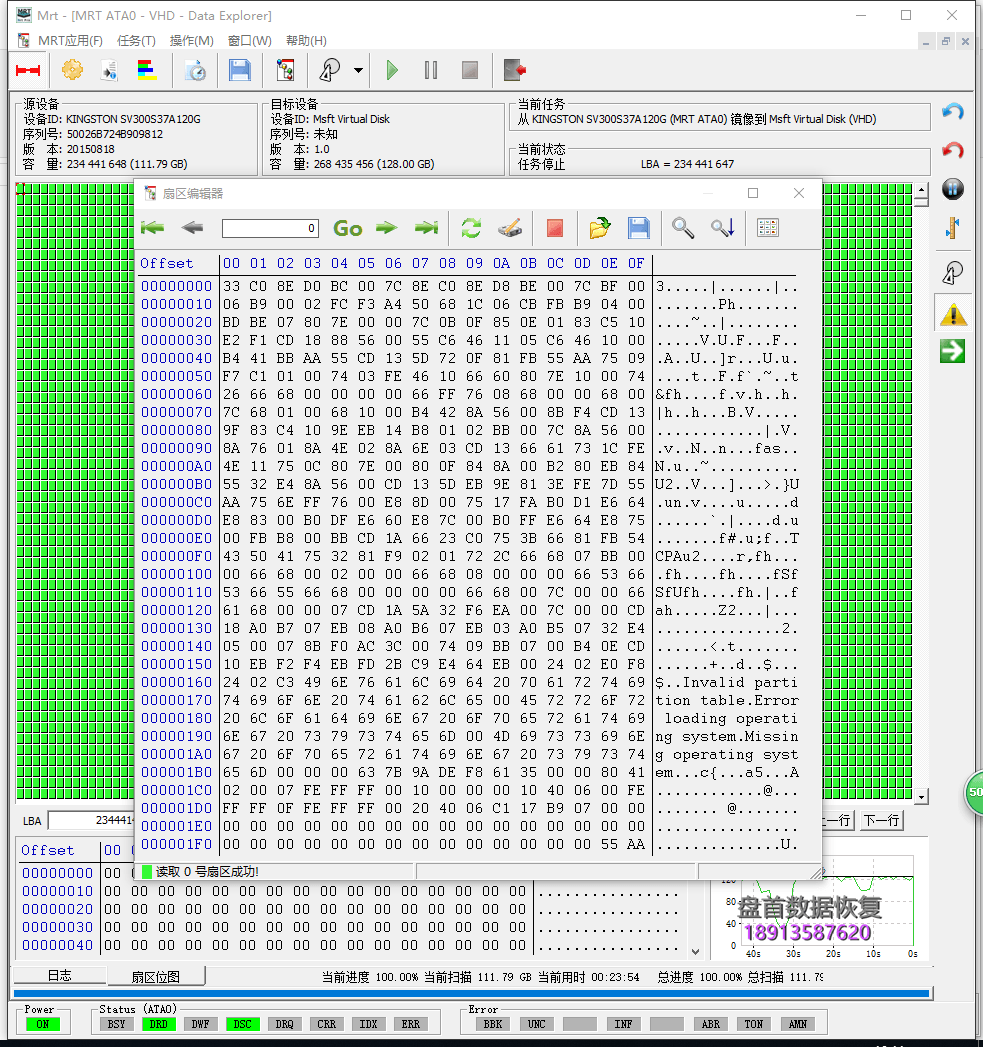Screen dimensions: 983x1047
Task: Open the MRT应用(F) menu
Action: coord(70,41)
